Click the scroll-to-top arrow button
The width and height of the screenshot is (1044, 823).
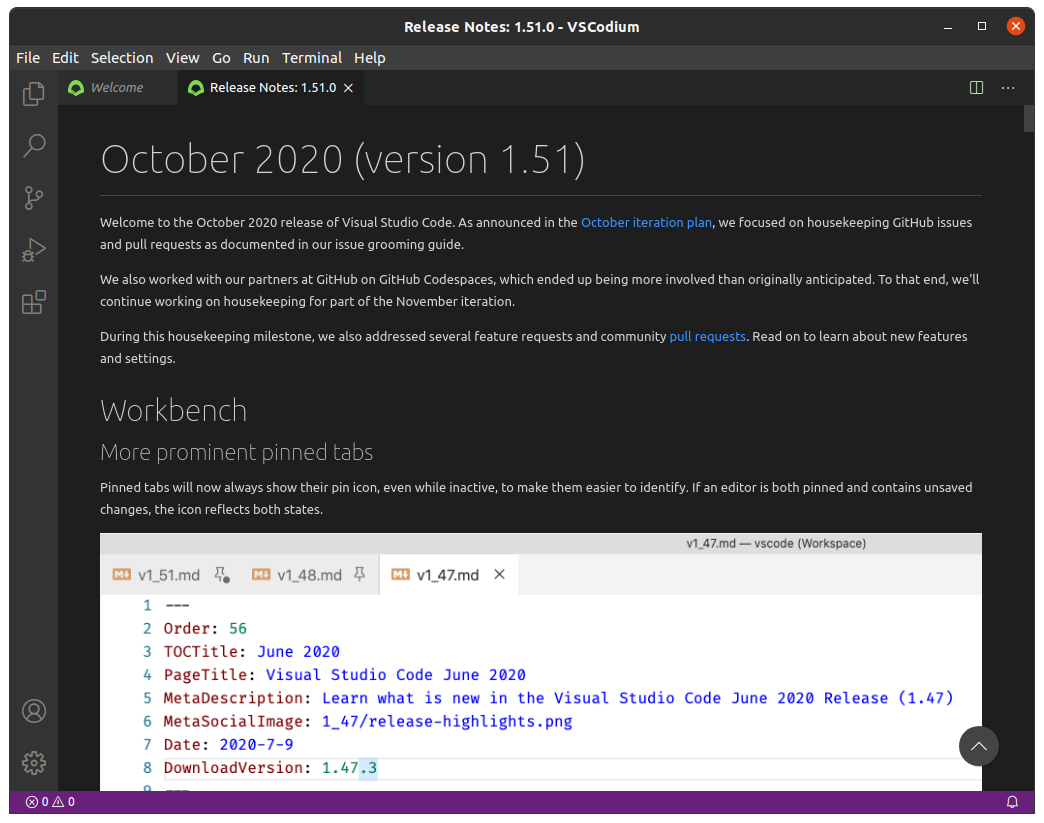979,746
